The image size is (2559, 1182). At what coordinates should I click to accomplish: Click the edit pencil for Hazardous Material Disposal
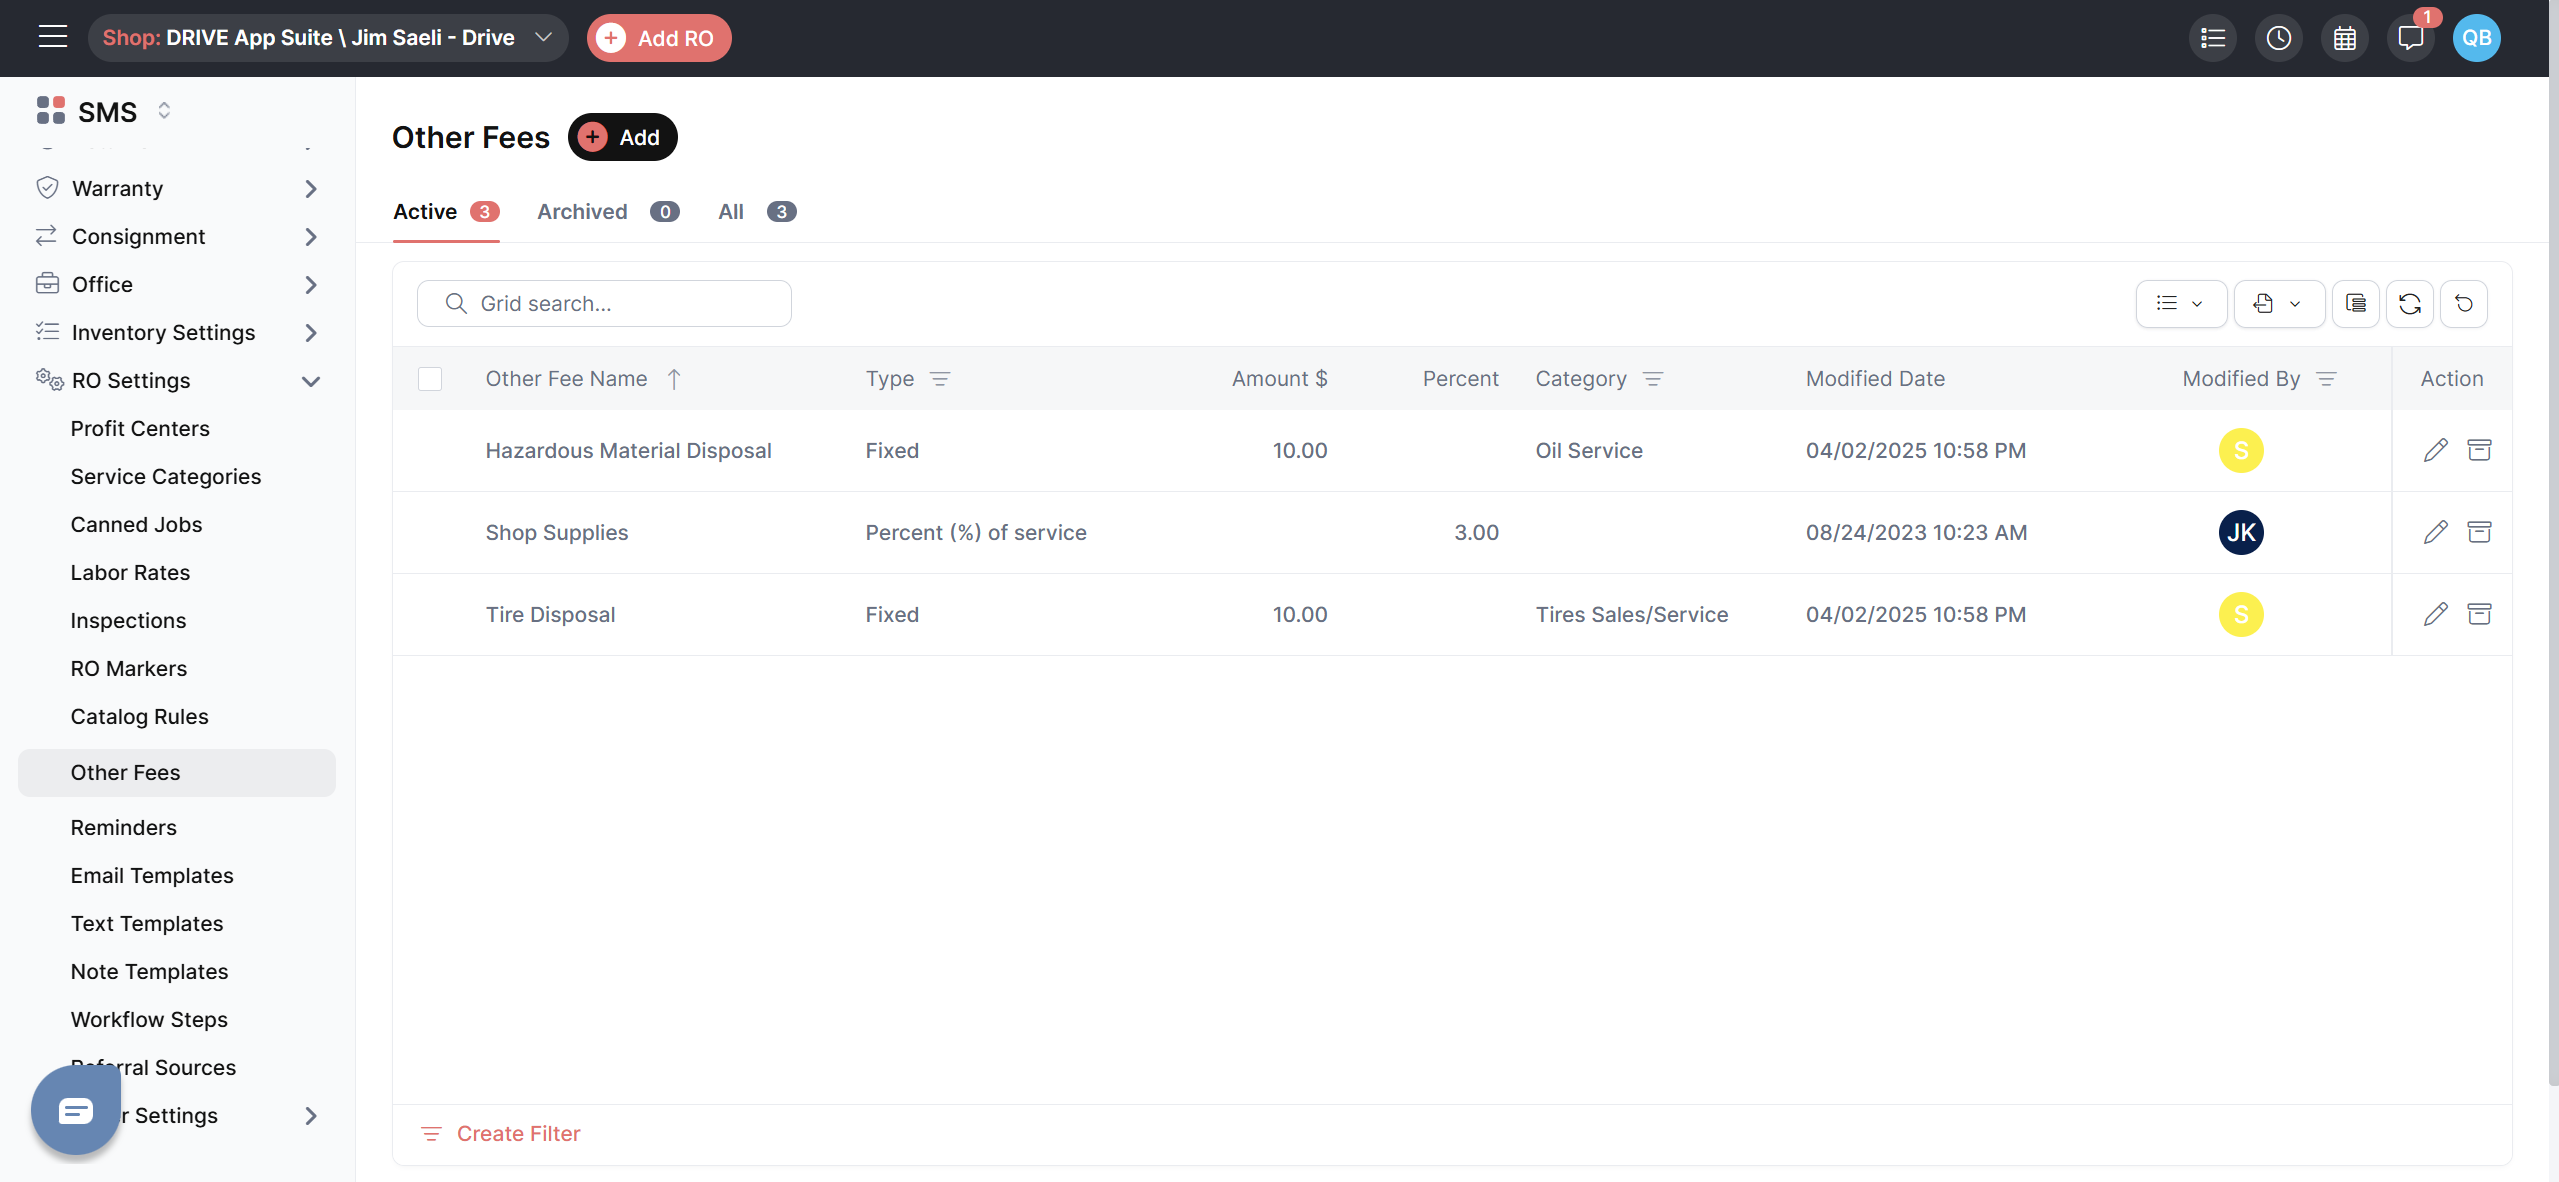[x=2435, y=450]
